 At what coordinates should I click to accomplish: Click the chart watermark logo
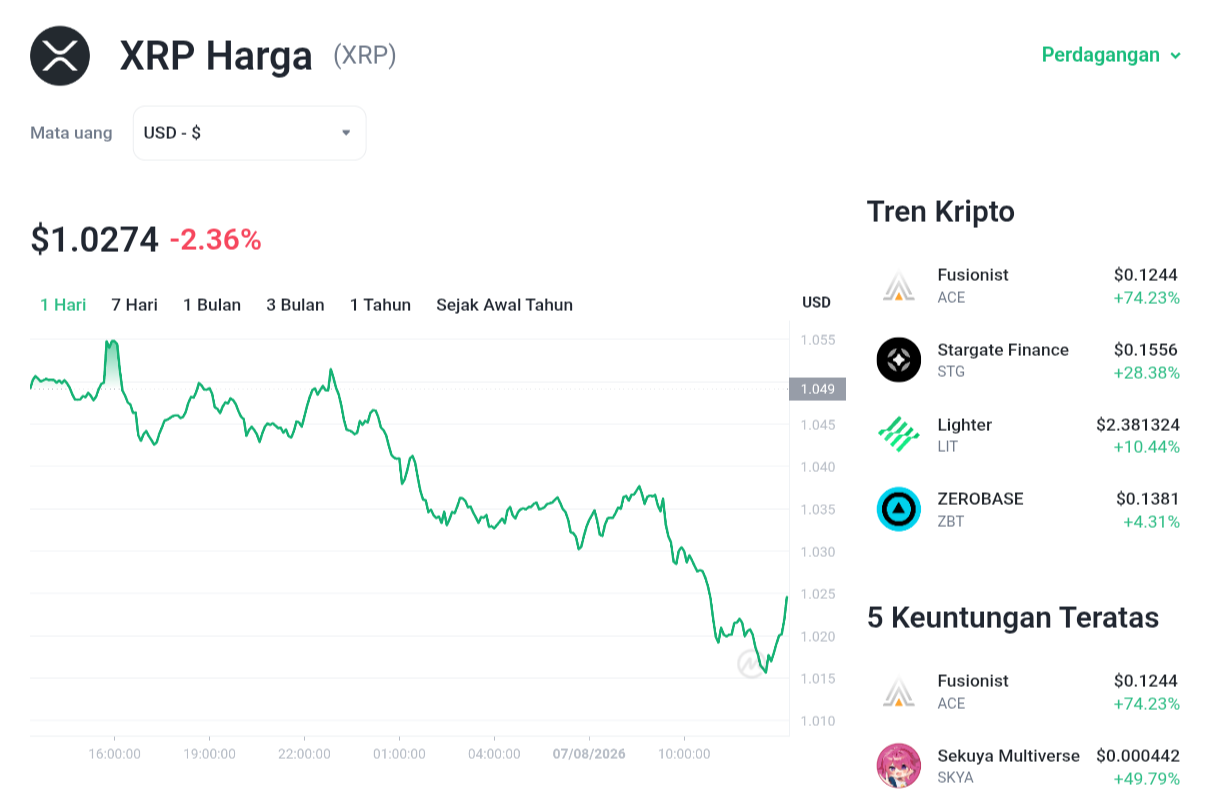[x=751, y=664]
